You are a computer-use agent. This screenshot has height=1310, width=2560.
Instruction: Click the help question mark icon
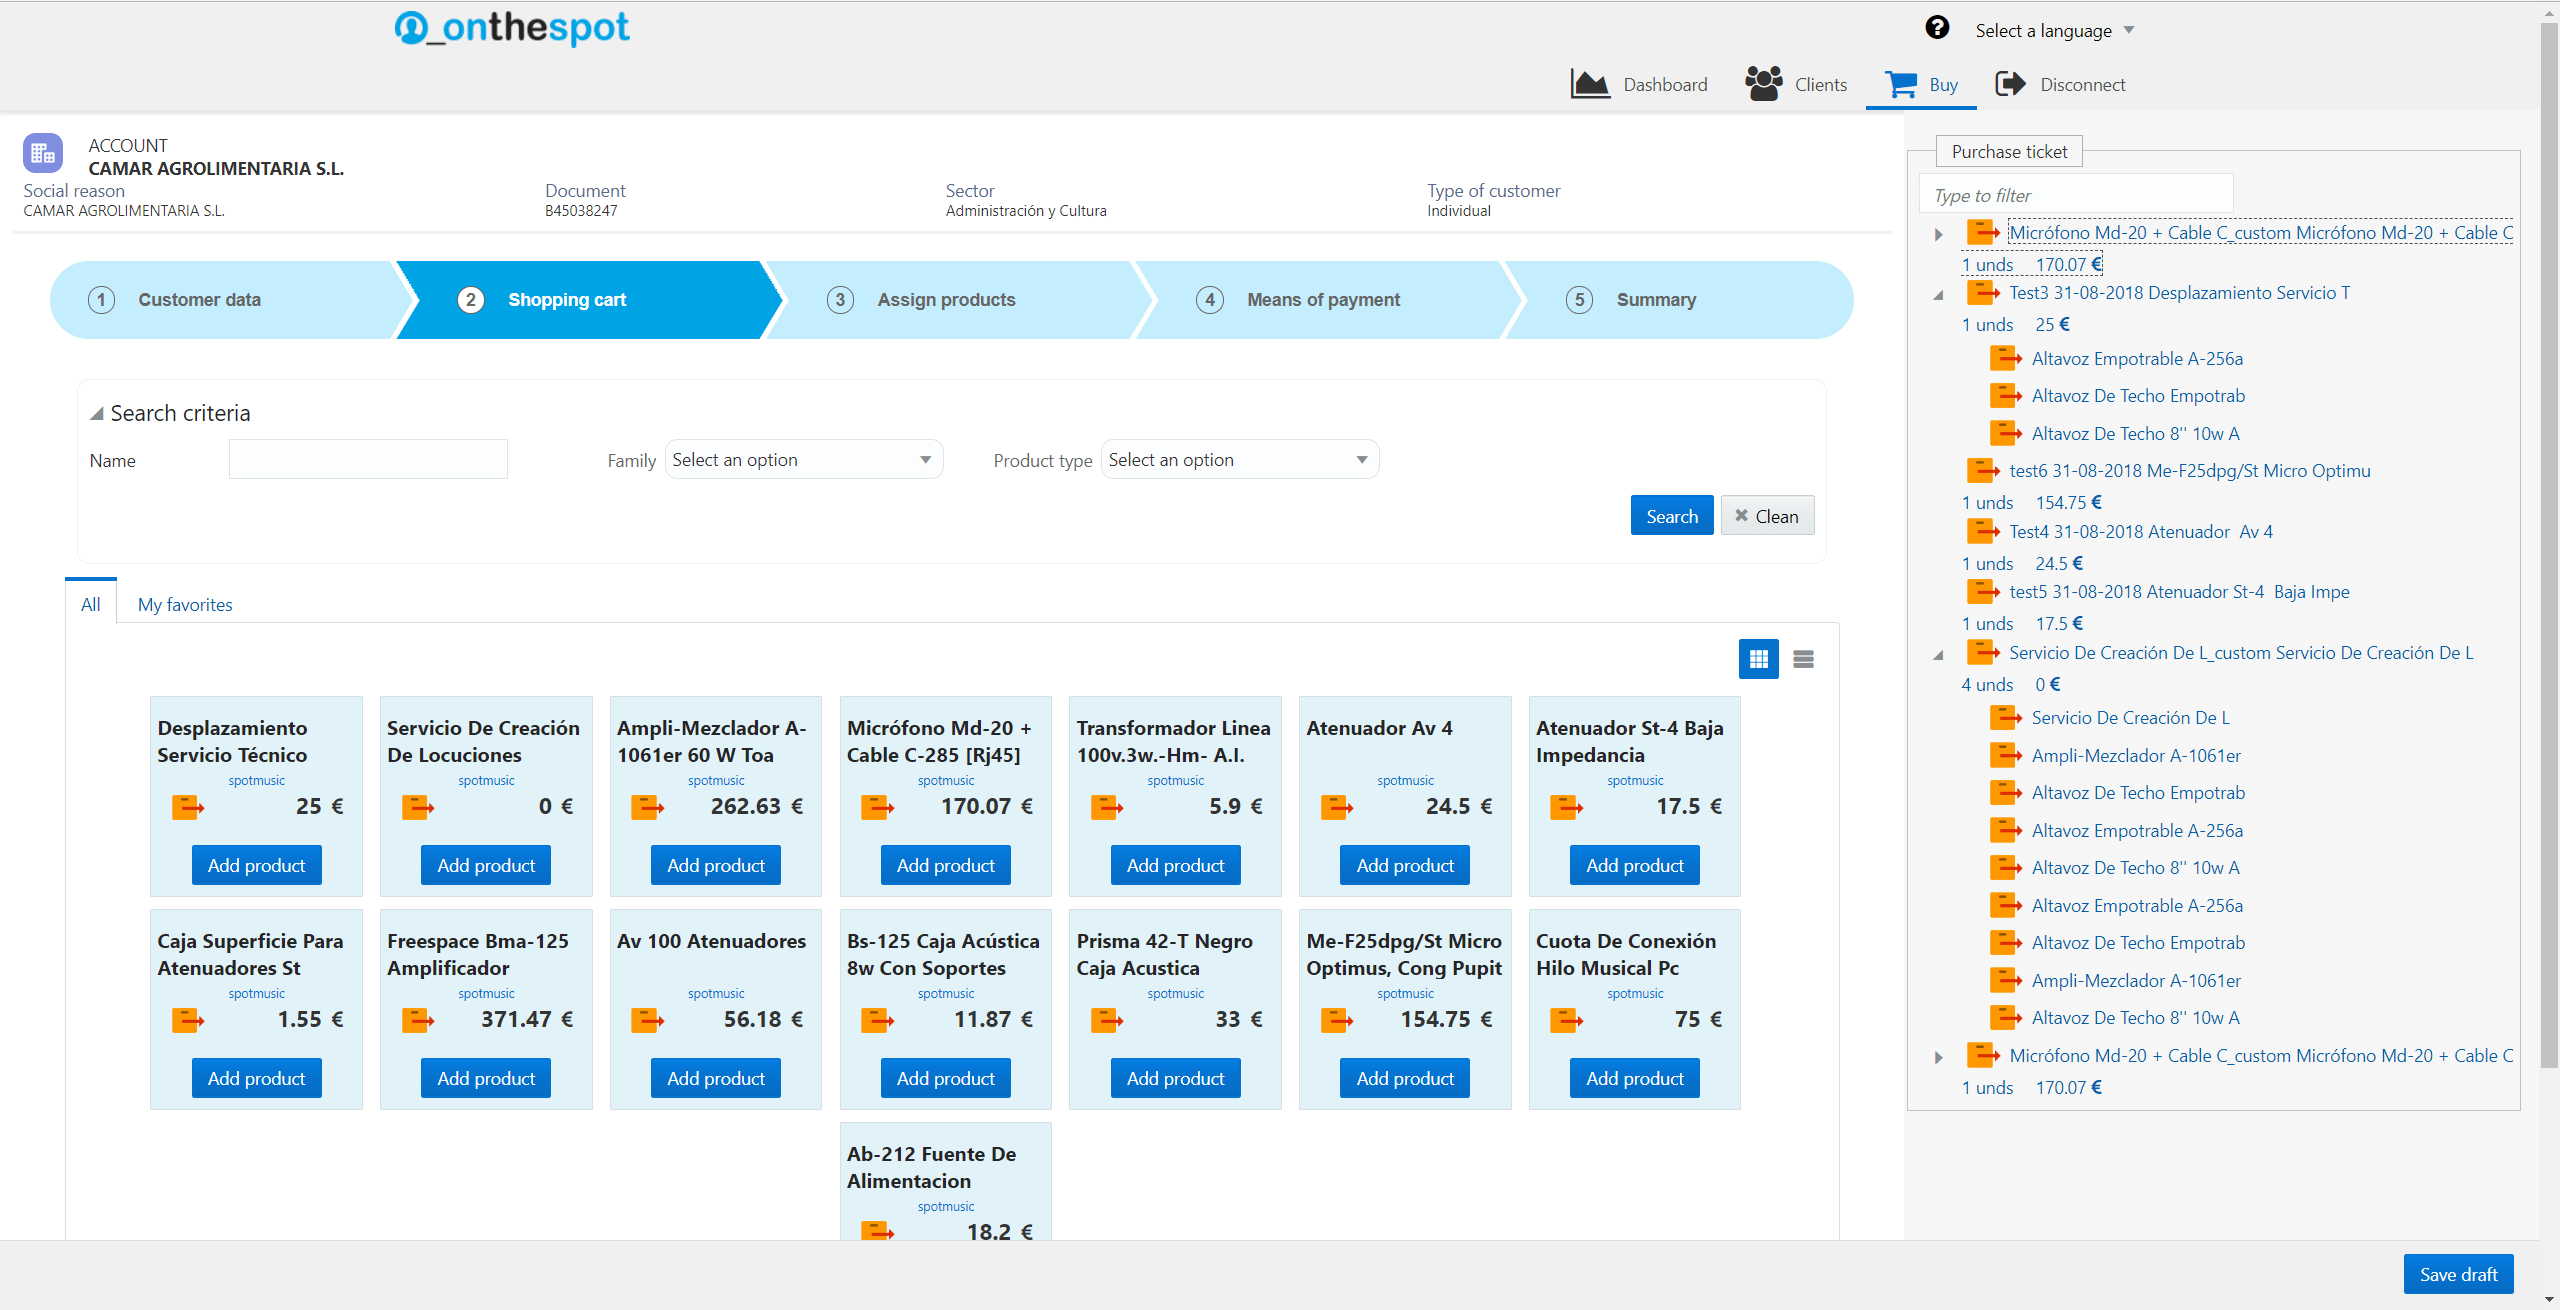(1937, 28)
